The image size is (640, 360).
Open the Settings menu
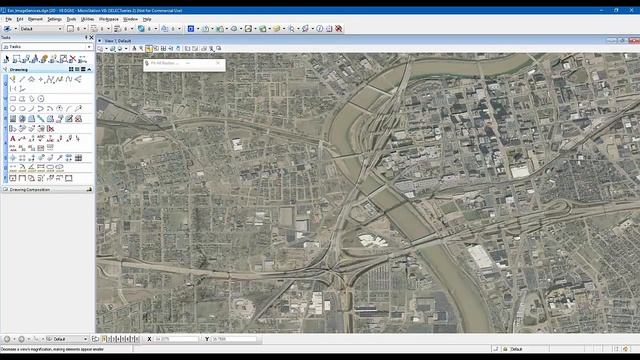click(x=54, y=19)
